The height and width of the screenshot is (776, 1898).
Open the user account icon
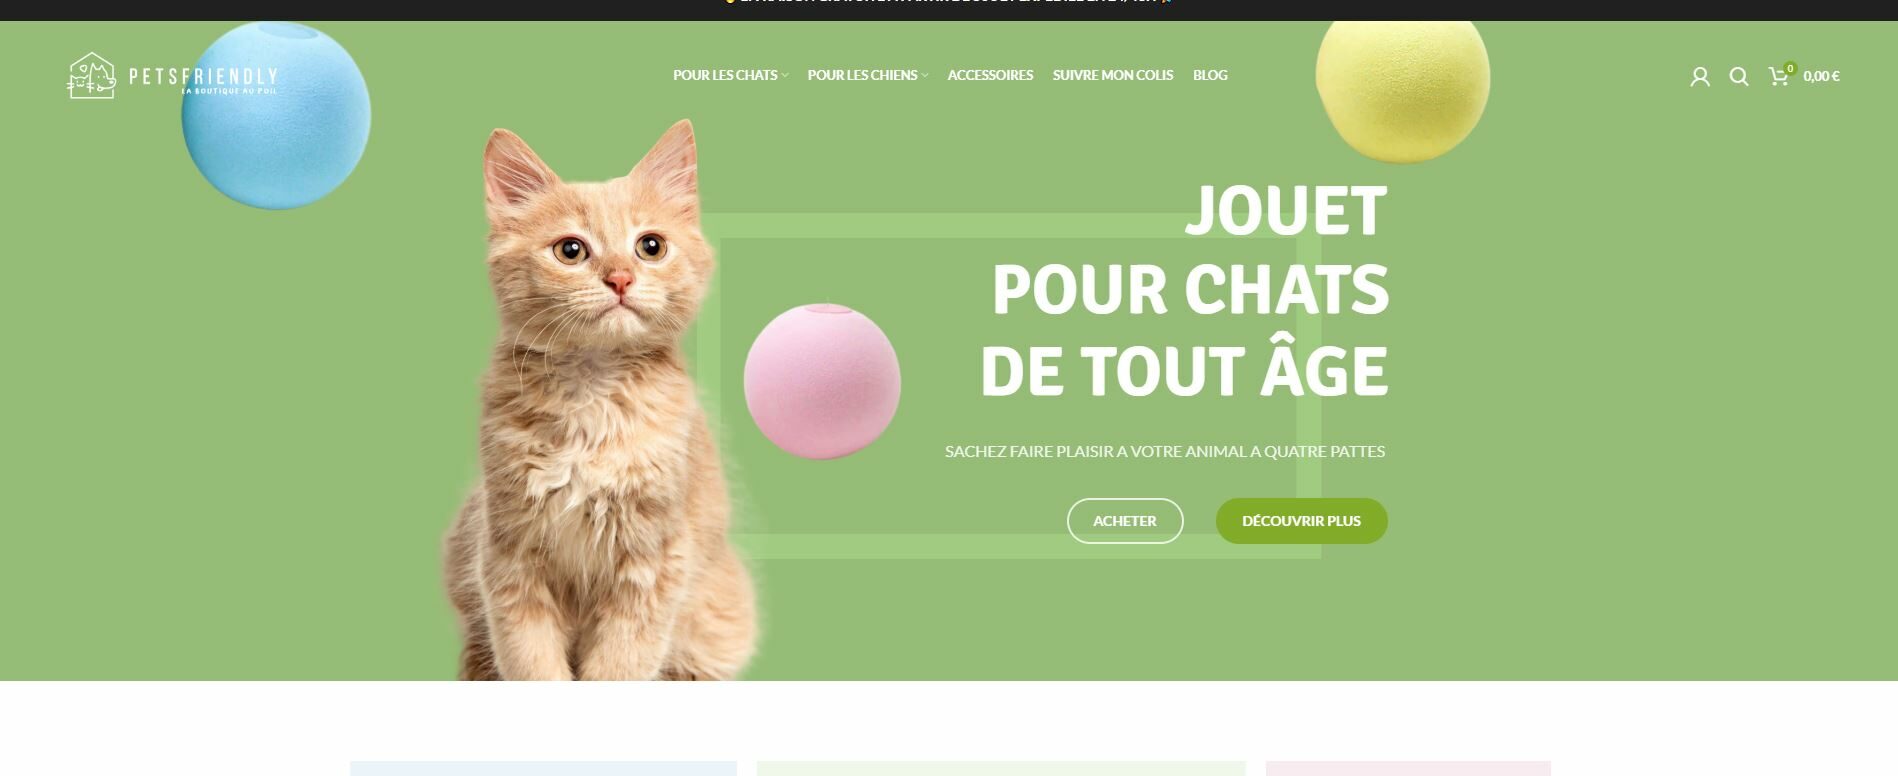[x=1699, y=76]
